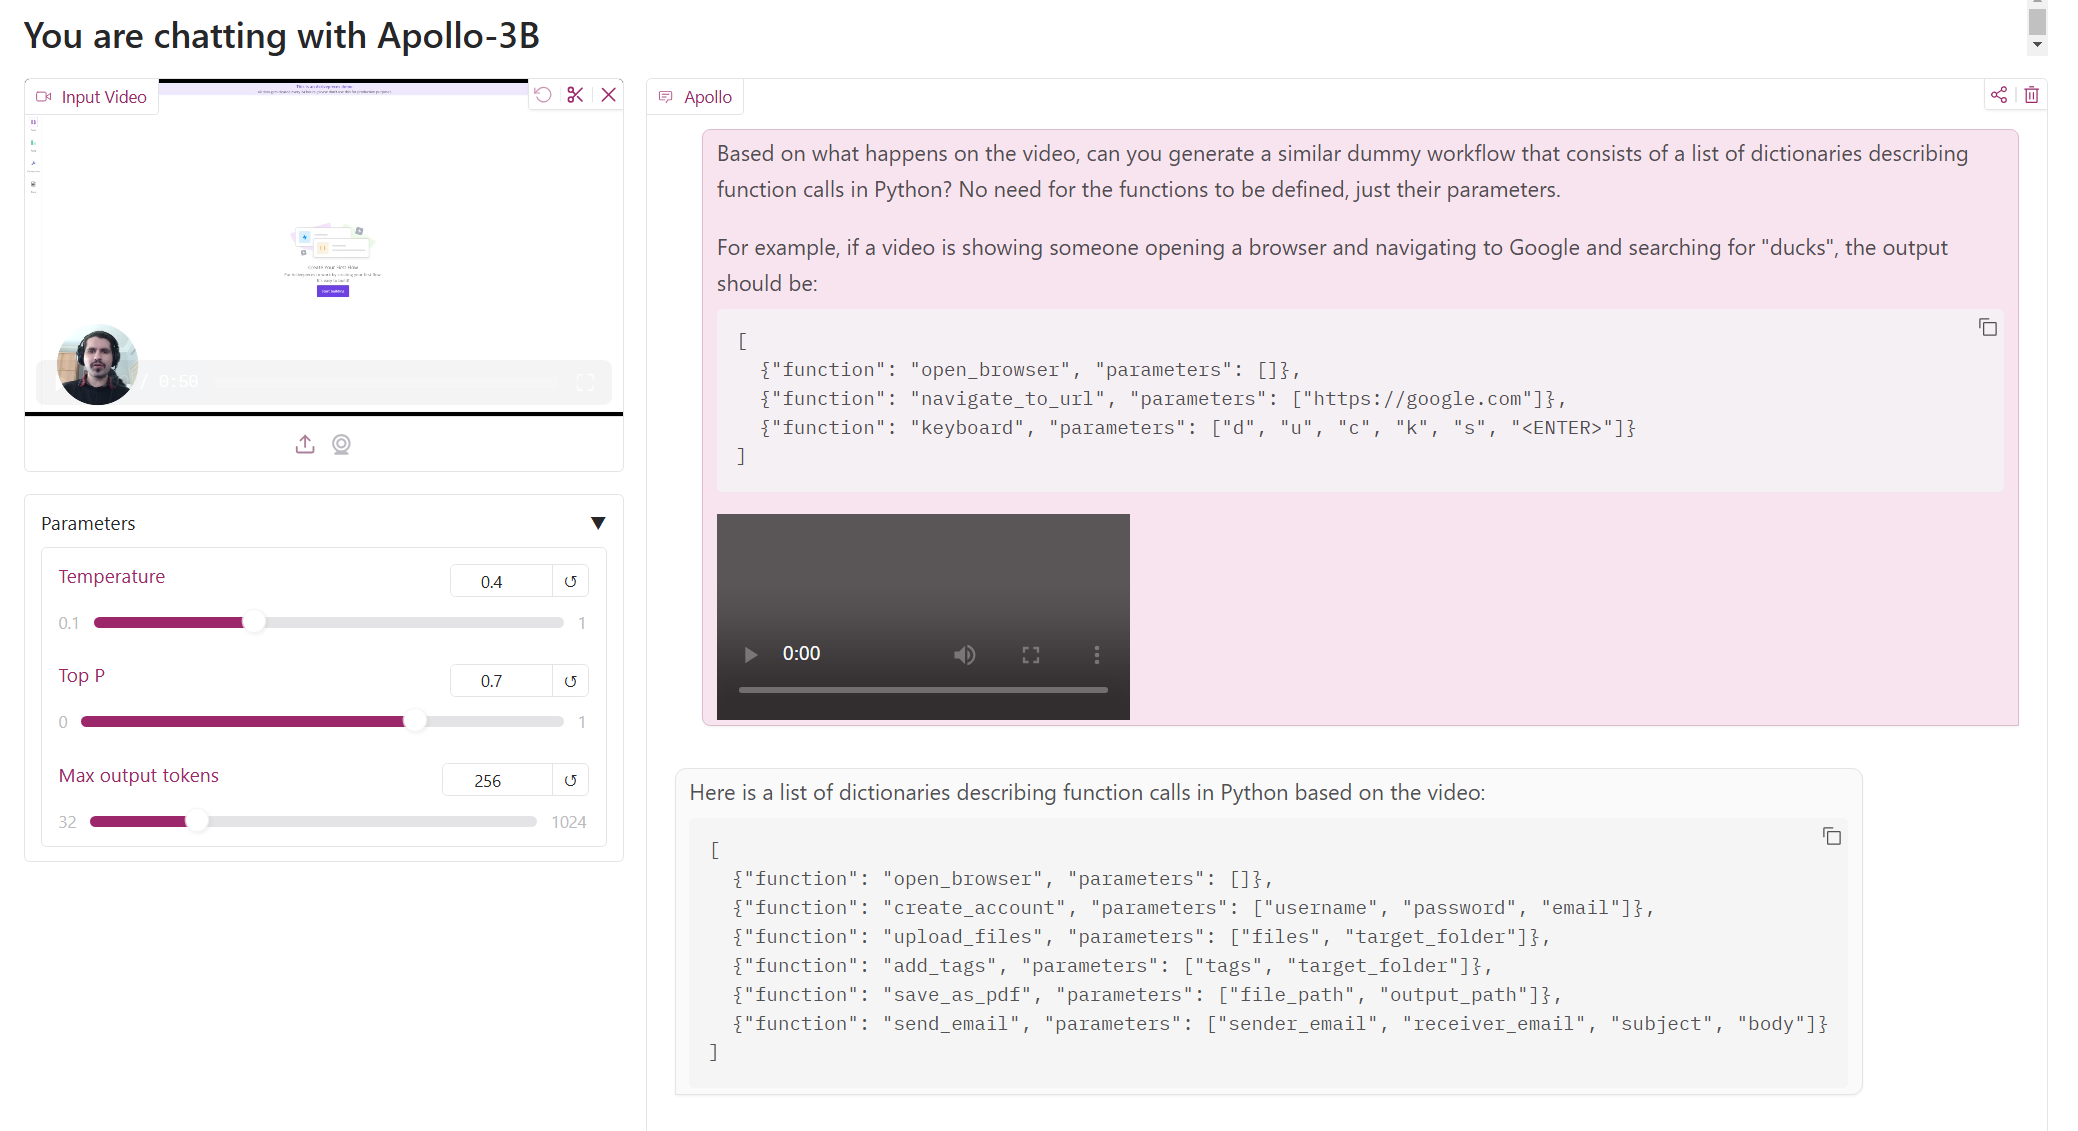Click the trash icon to clear chat
The width and height of the screenshot is (2078, 1131).
(x=2031, y=95)
